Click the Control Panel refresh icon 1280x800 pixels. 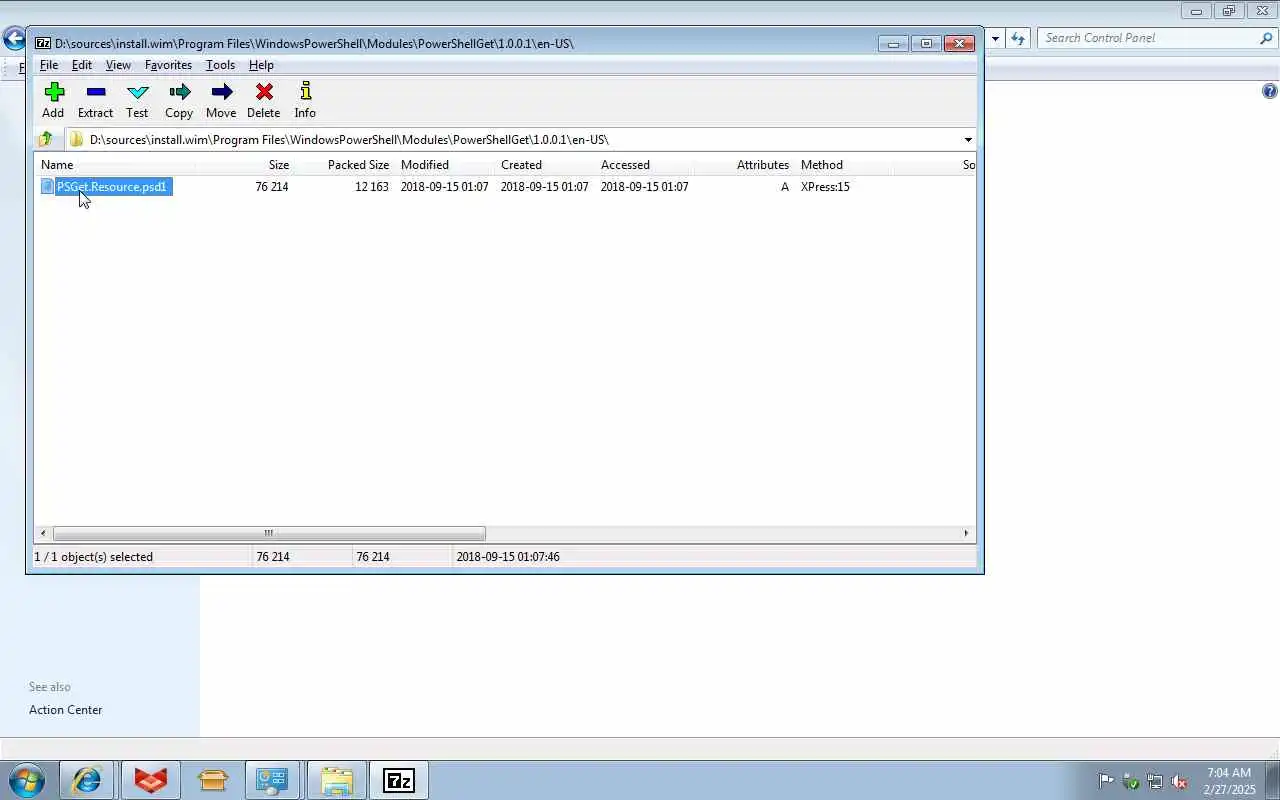tap(1018, 38)
